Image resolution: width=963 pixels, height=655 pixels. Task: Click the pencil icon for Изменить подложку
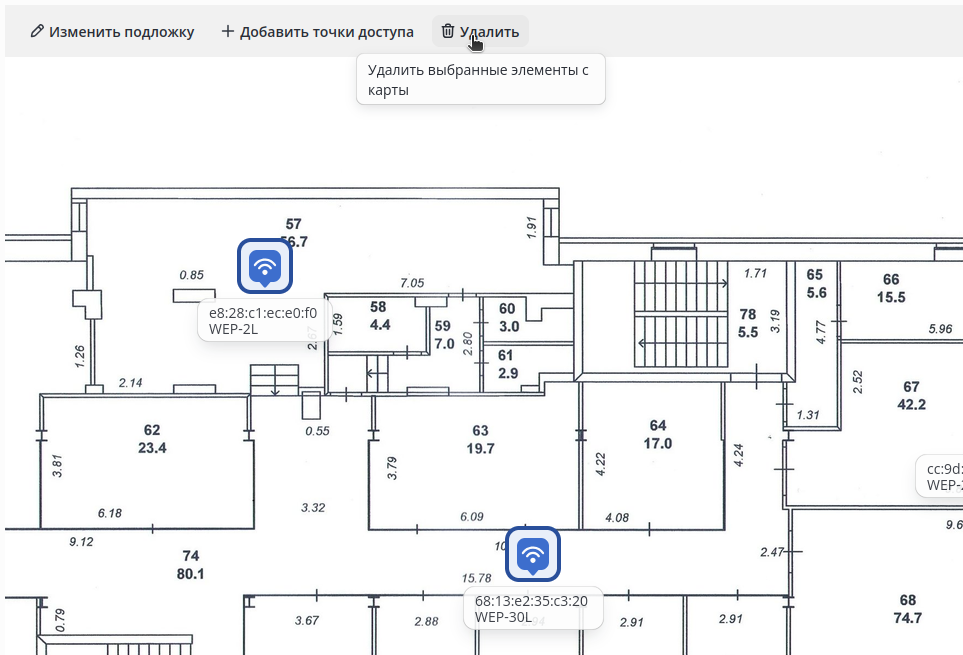pyautogui.click(x=37, y=31)
